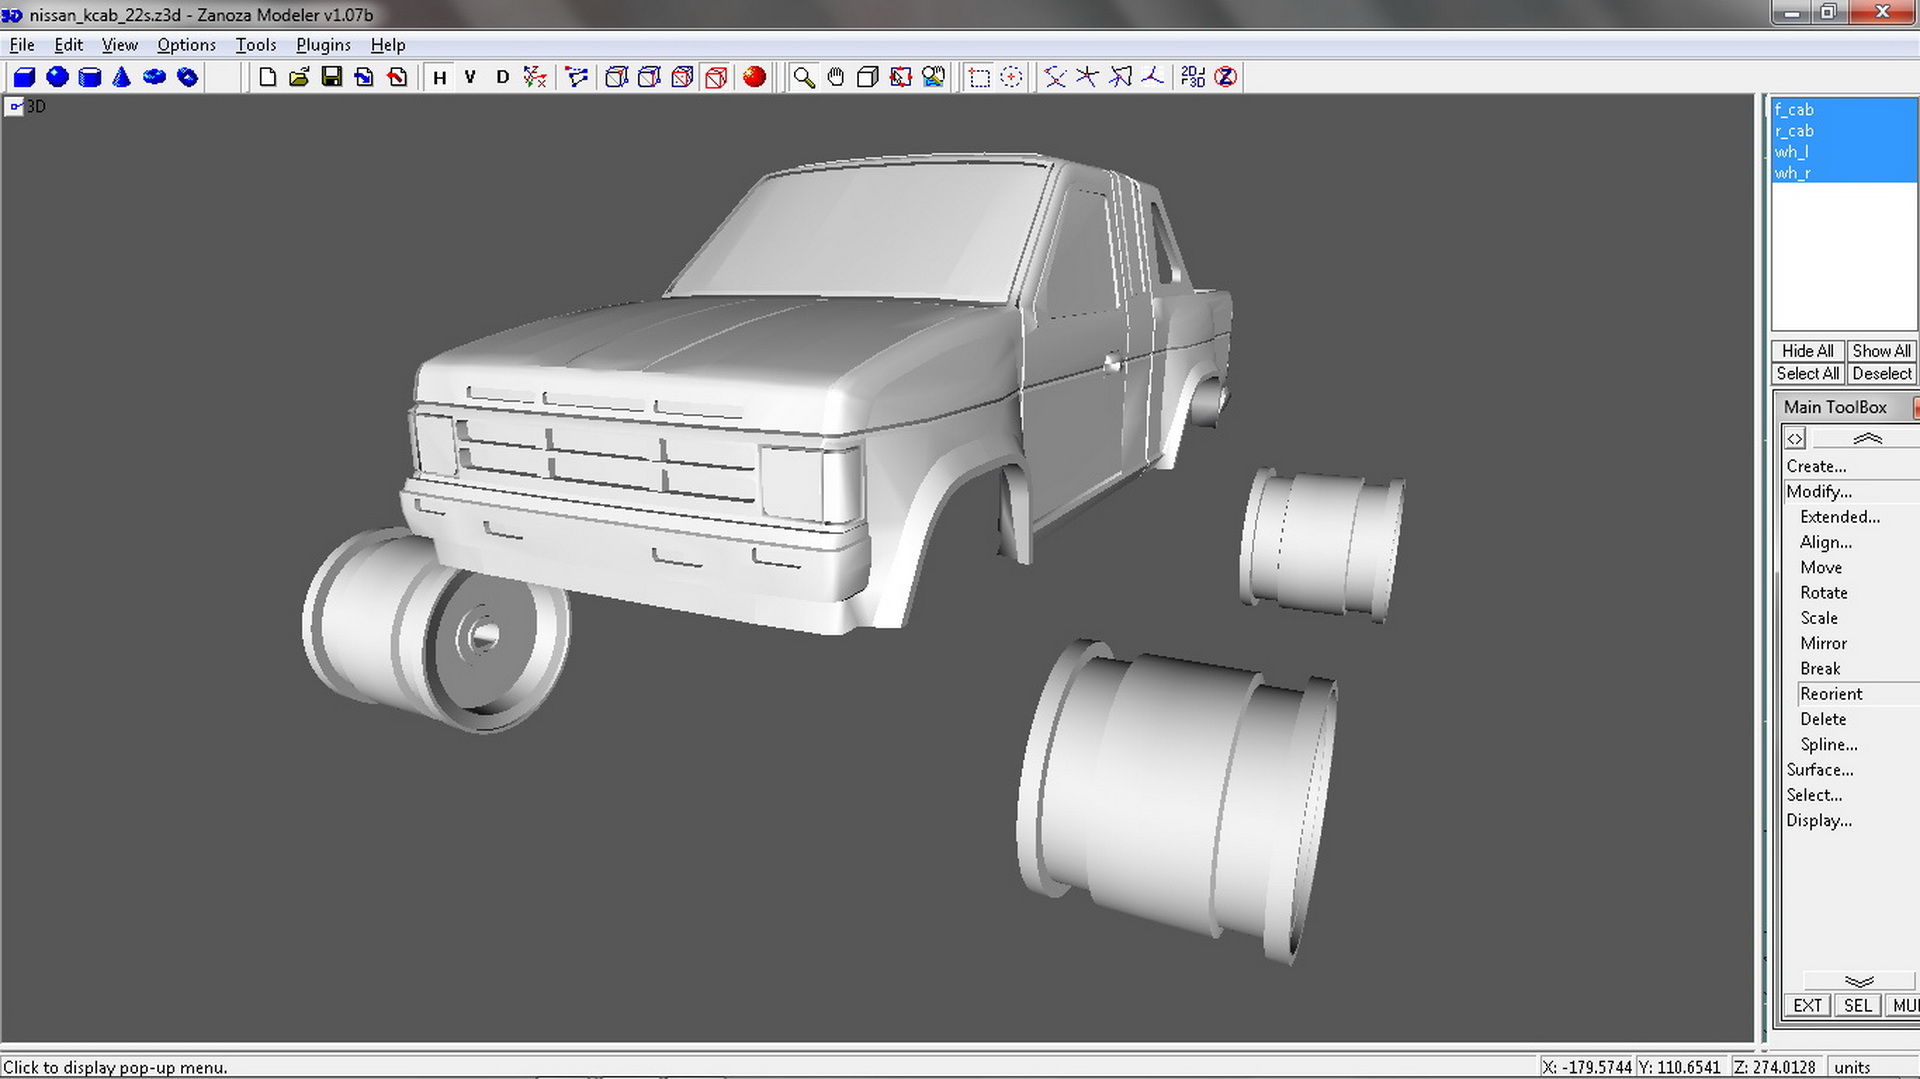Activate the magnifier zoom tool
1920x1079 pixels.
[x=803, y=77]
